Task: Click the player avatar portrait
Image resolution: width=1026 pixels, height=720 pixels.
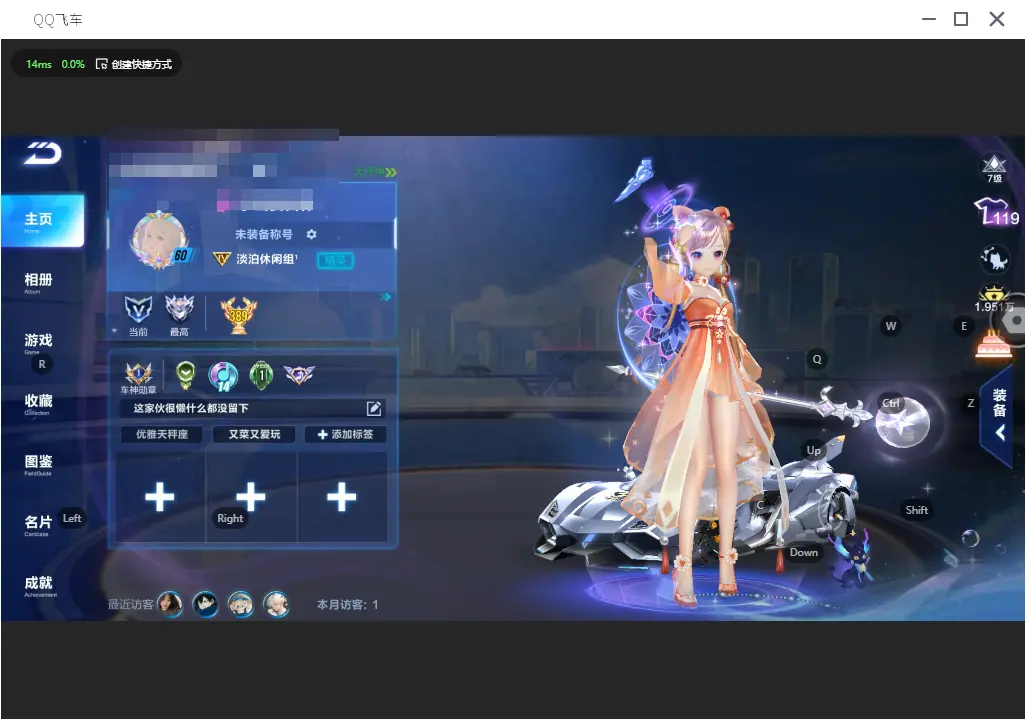Action: click(159, 242)
